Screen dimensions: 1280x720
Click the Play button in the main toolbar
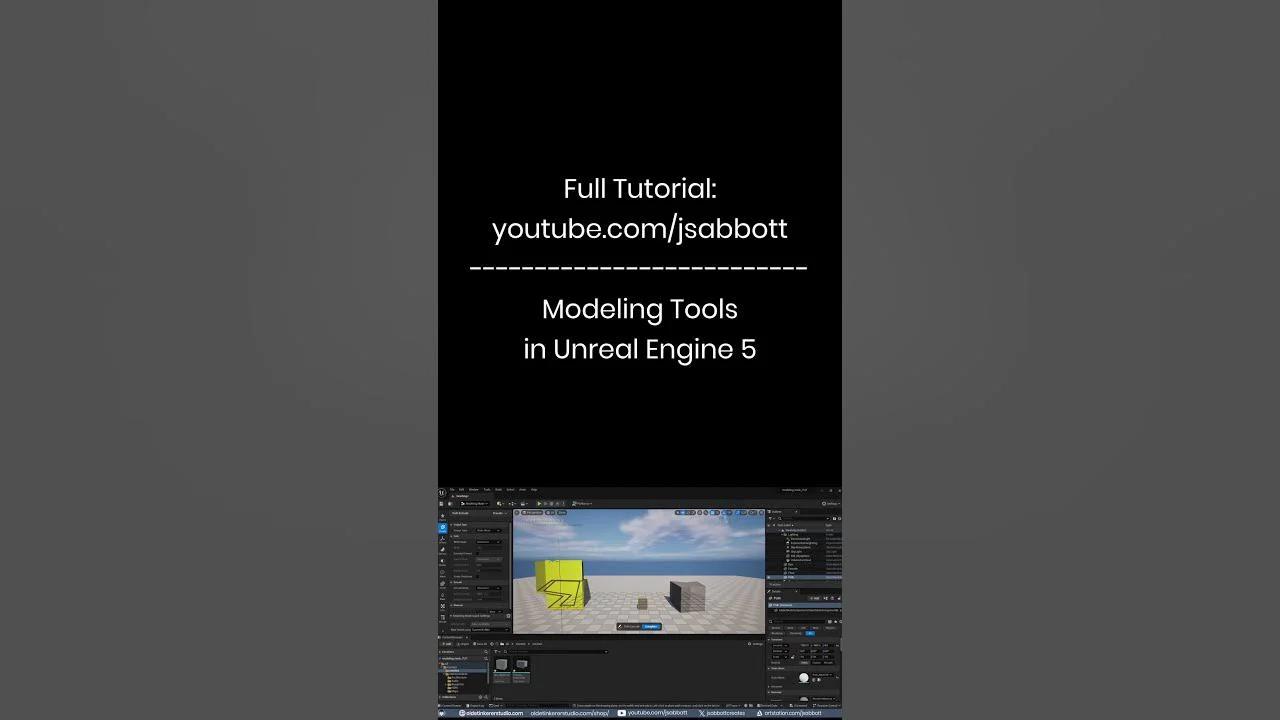[539, 503]
